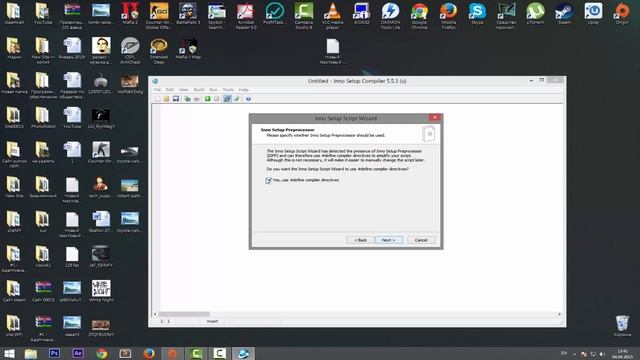Screen dimensions: 640x360
Task: Open Photoshop from the taskbar
Action: tap(54, 353)
